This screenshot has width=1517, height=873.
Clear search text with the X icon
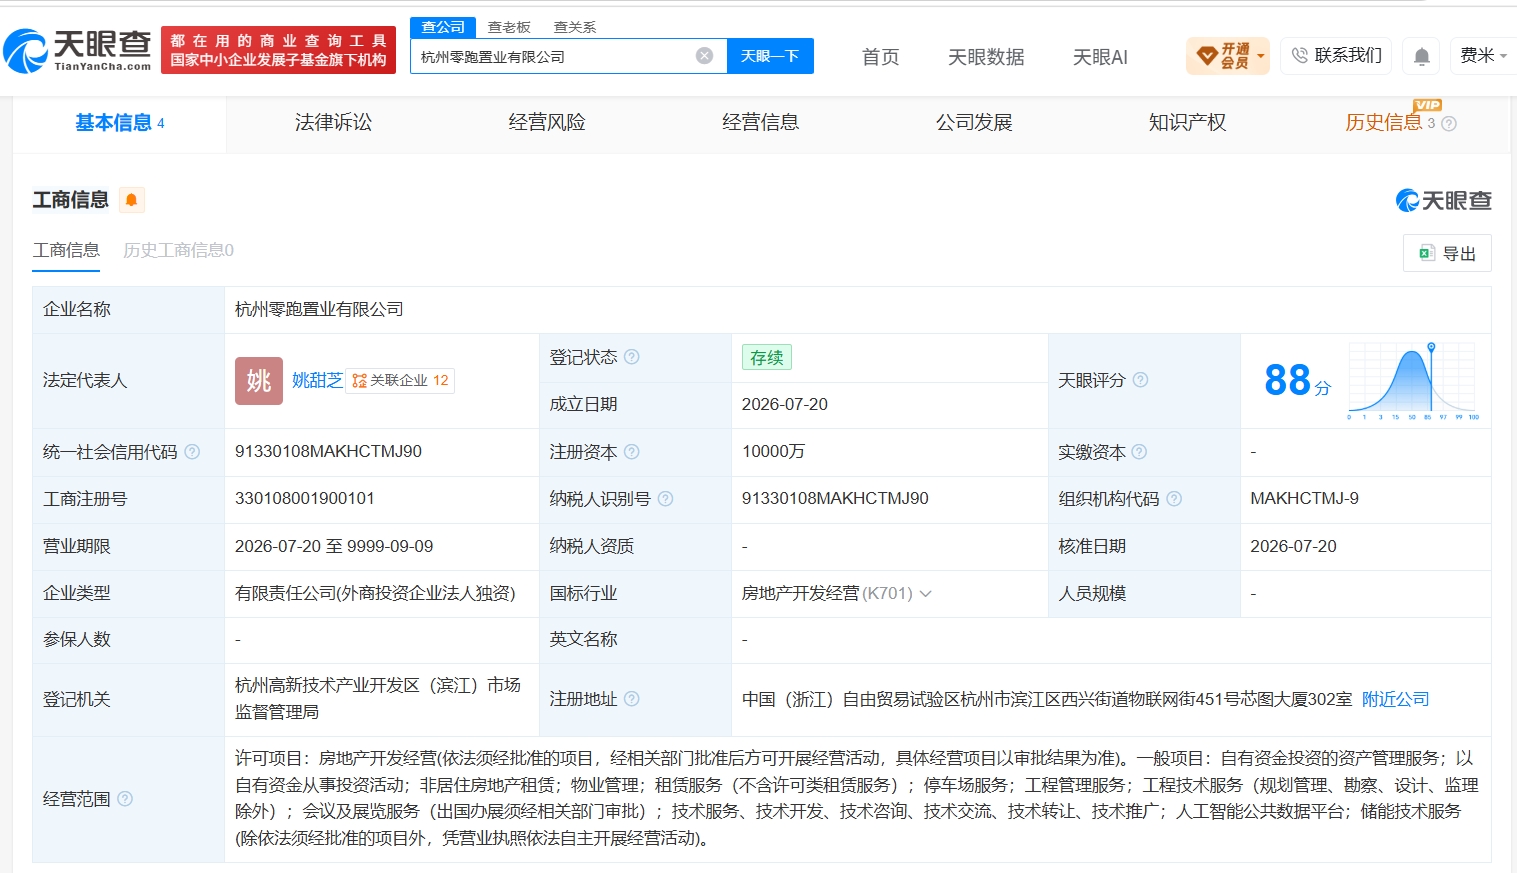(705, 56)
